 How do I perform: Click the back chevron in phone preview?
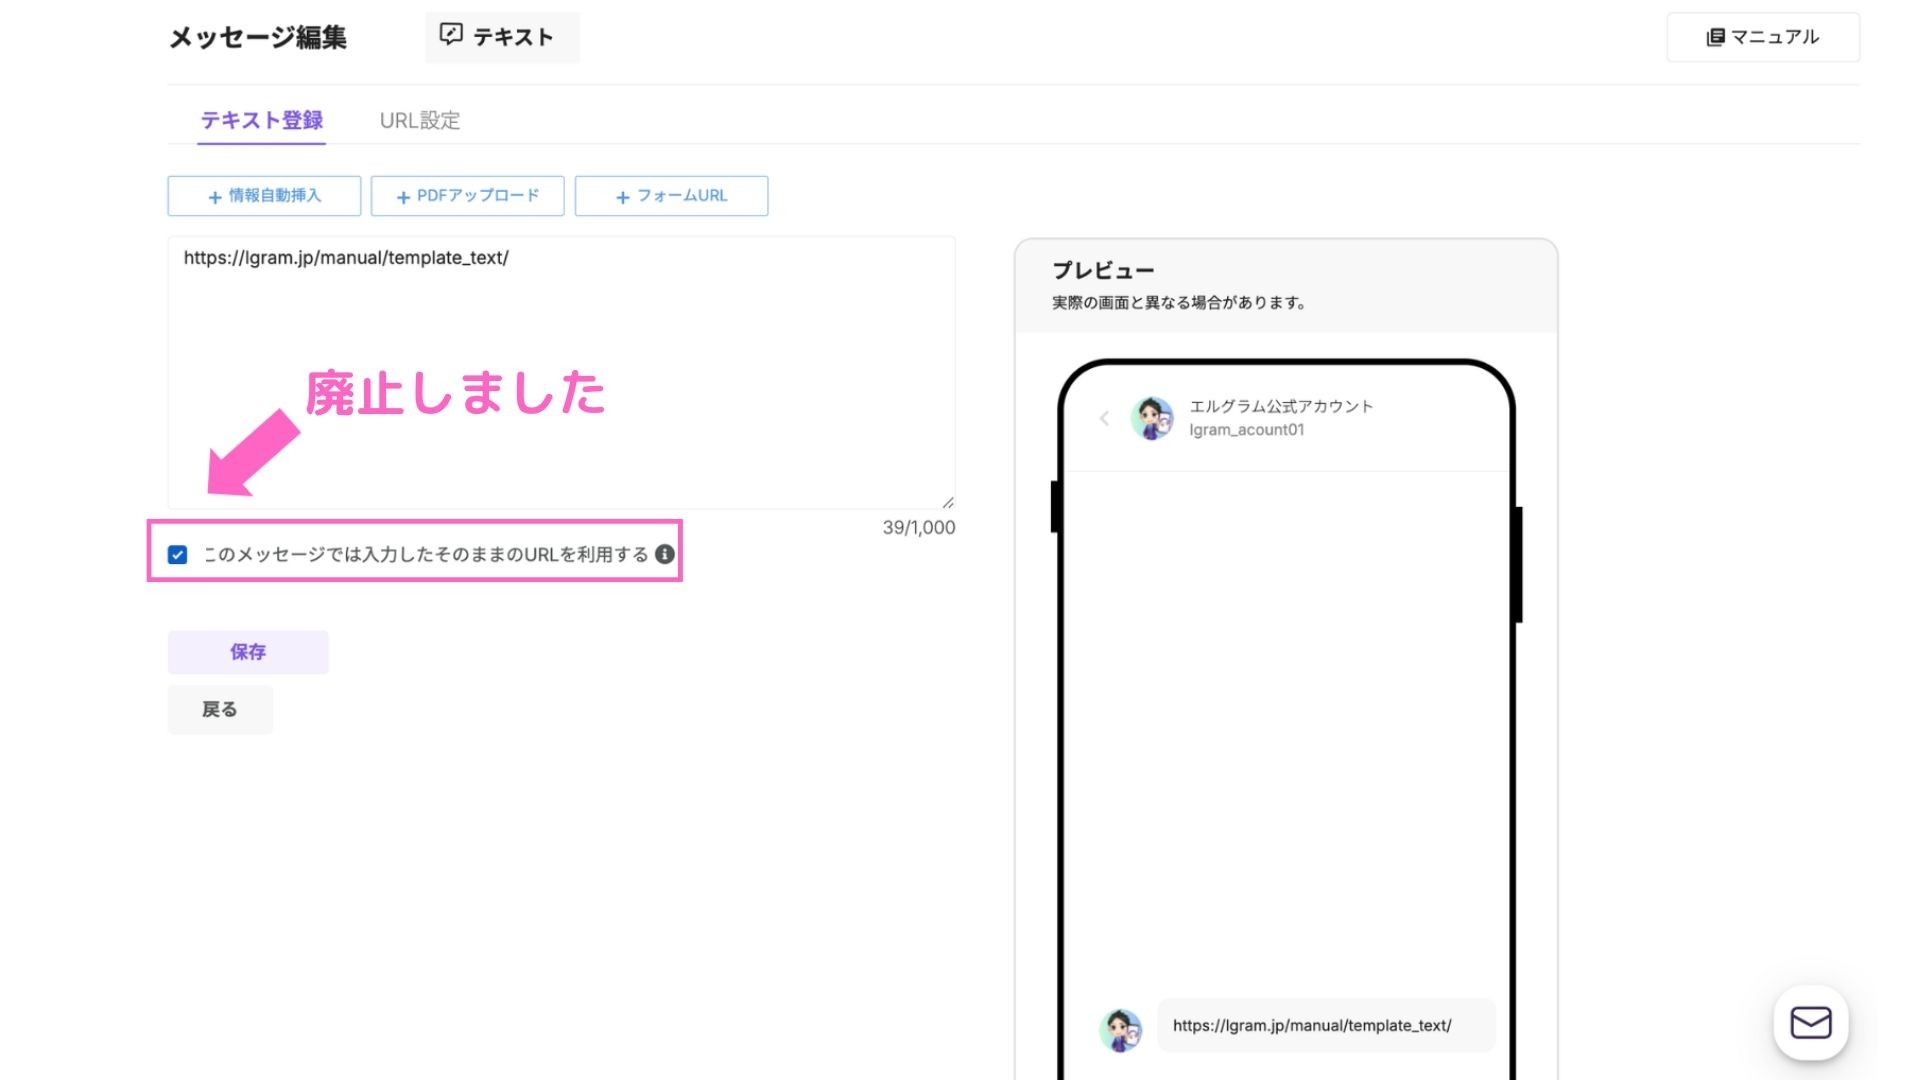pyautogui.click(x=1104, y=418)
